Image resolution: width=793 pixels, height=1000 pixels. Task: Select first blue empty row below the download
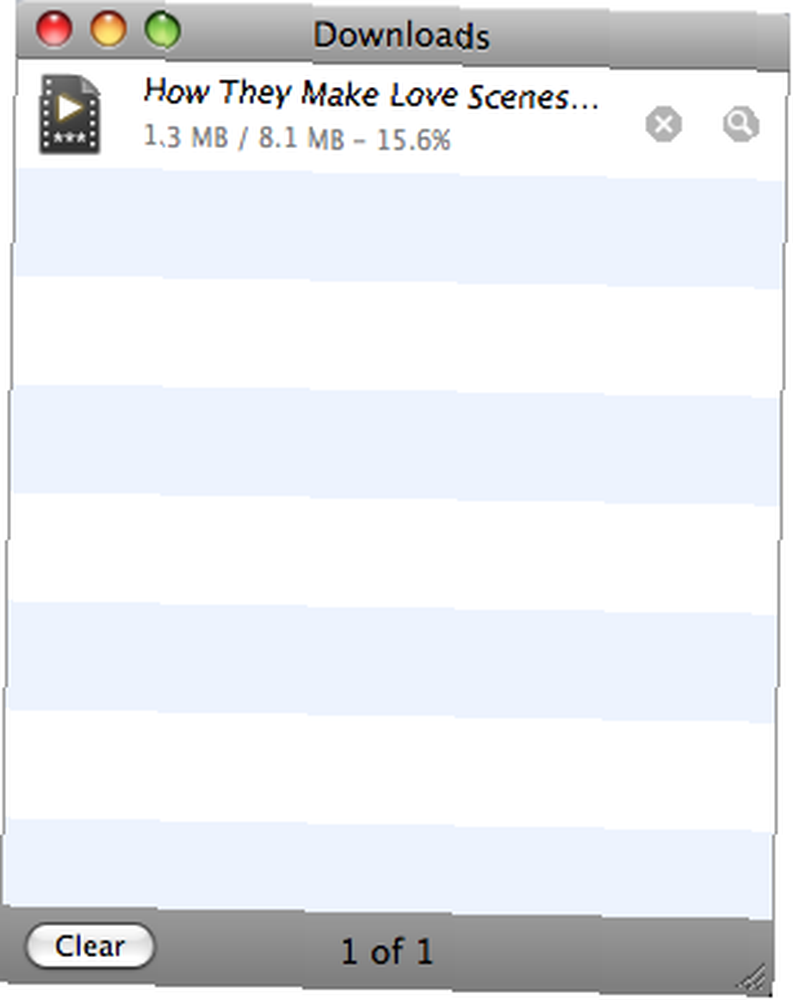pos(399,228)
